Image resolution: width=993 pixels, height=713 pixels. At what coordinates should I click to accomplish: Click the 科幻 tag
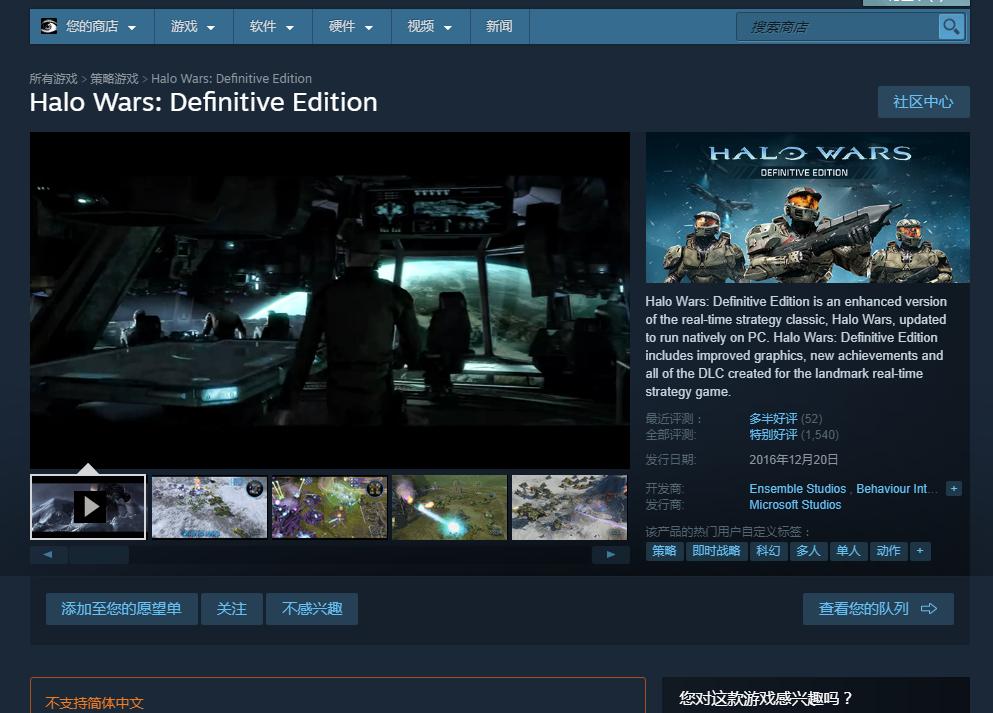pyautogui.click(x=768, y=551)
